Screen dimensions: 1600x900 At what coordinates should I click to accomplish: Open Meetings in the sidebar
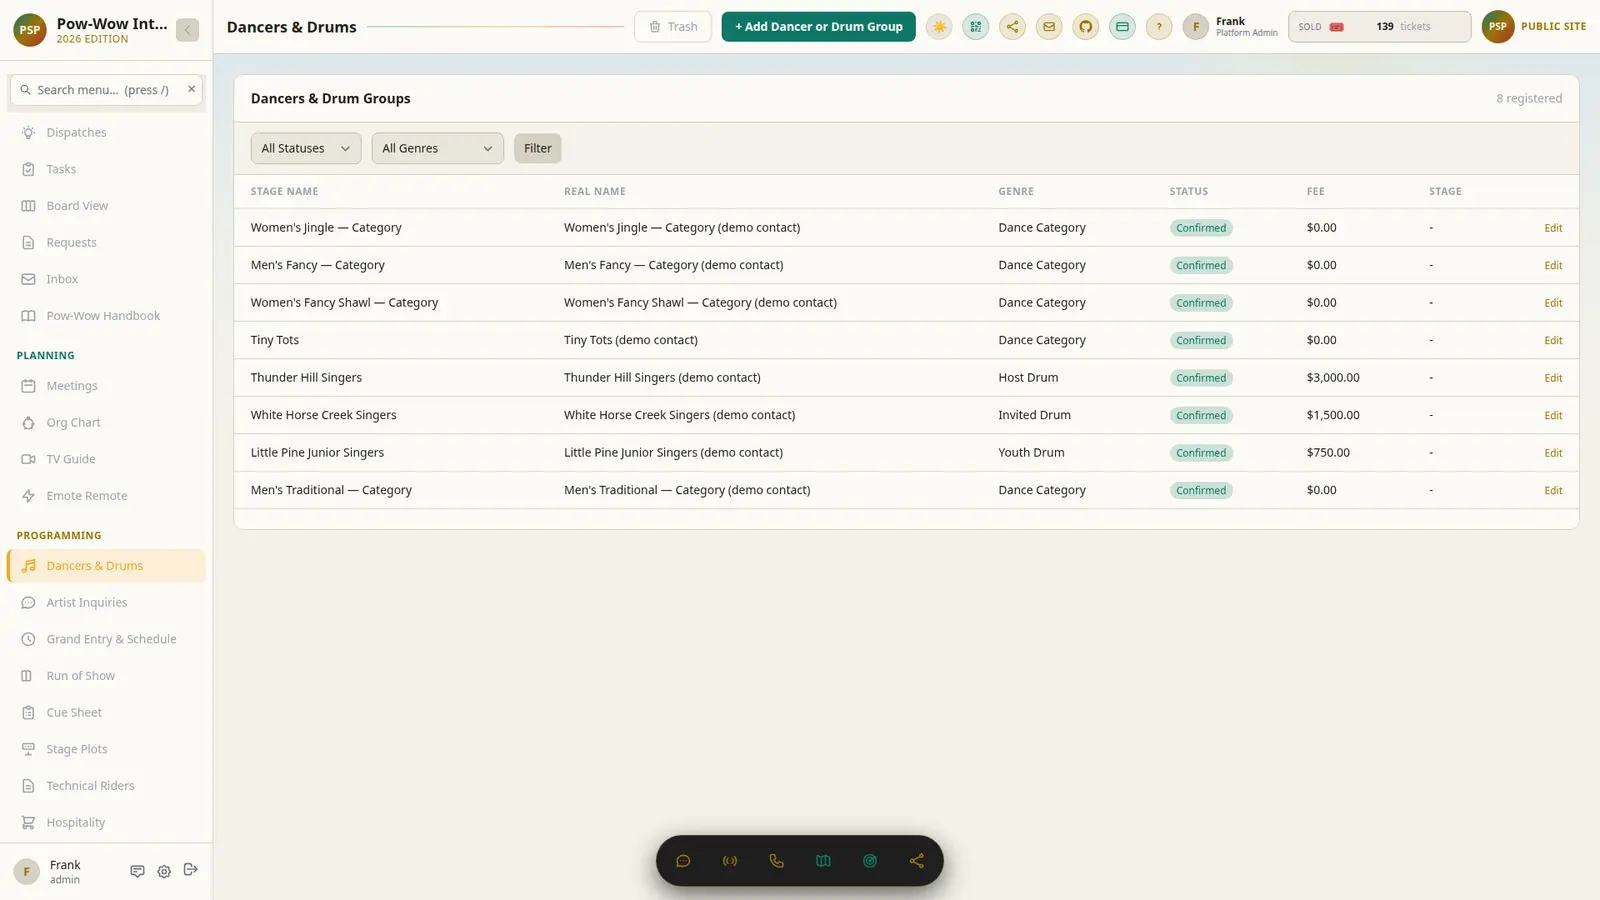point(106,386)
